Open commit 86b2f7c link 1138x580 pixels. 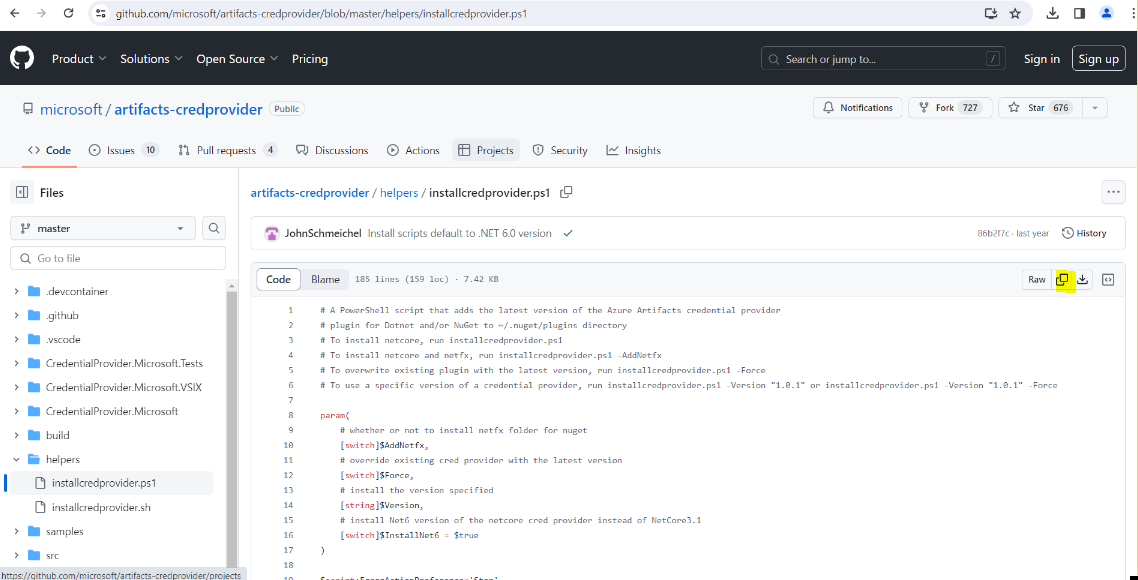click(993, 234)
